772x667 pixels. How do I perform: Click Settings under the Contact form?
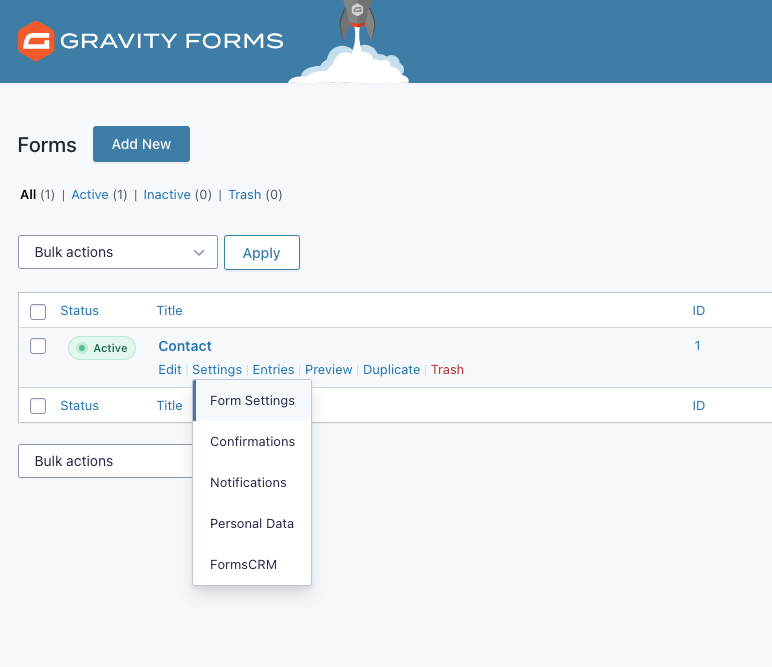pos(217,370)
